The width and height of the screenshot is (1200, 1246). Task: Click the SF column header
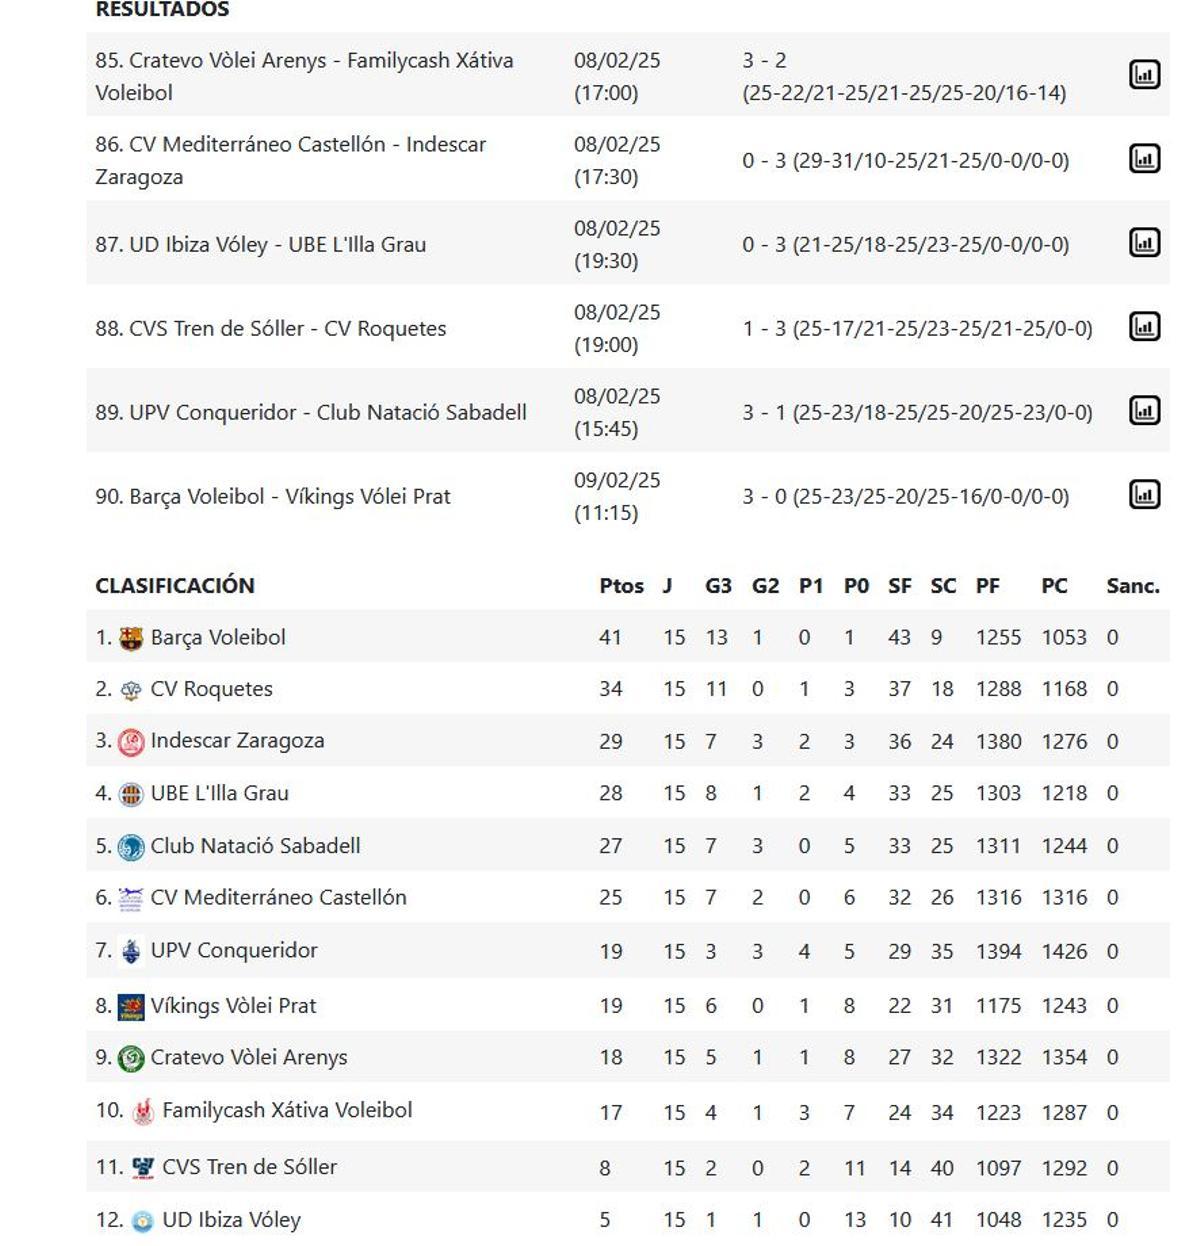click(899, 586)
